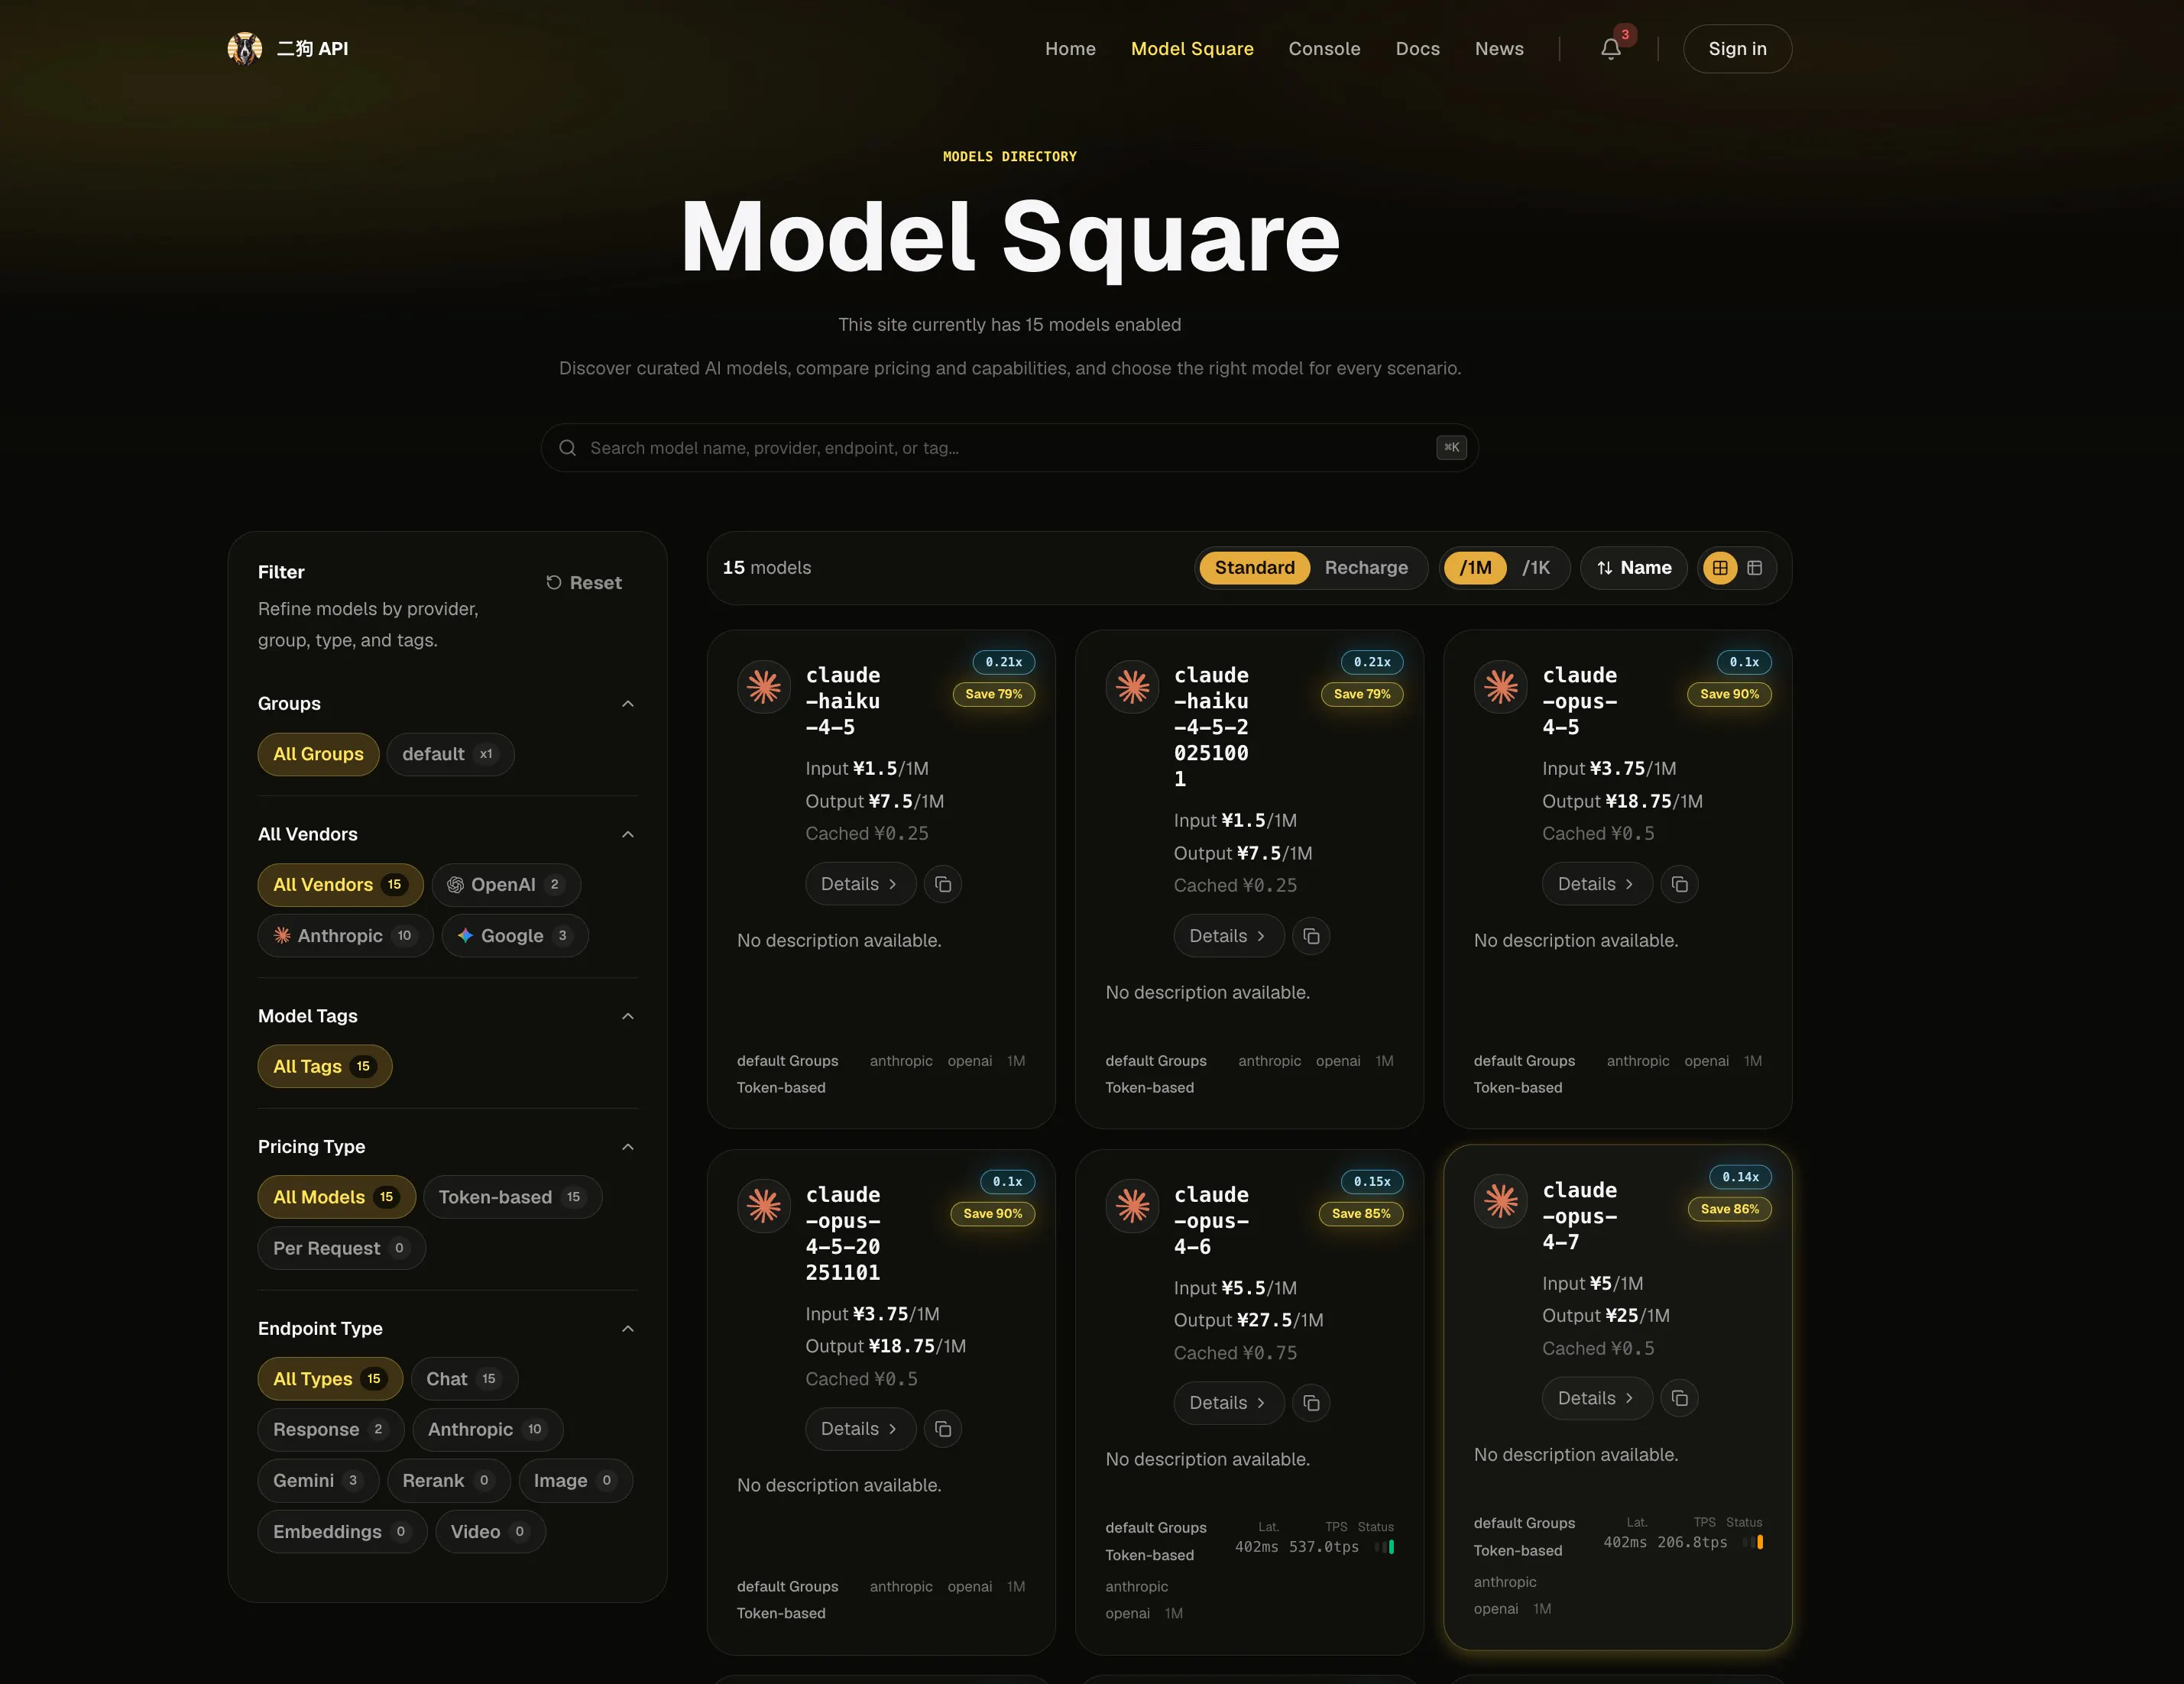Collapse the All Vendors filter section
This screenshot has width=2184, height=1684.
[x=628, y=835]
